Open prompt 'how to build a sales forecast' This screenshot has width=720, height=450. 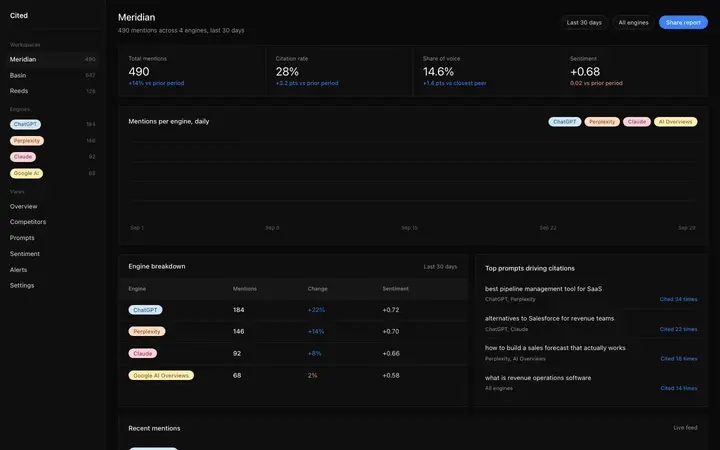(x=555, y=348)
